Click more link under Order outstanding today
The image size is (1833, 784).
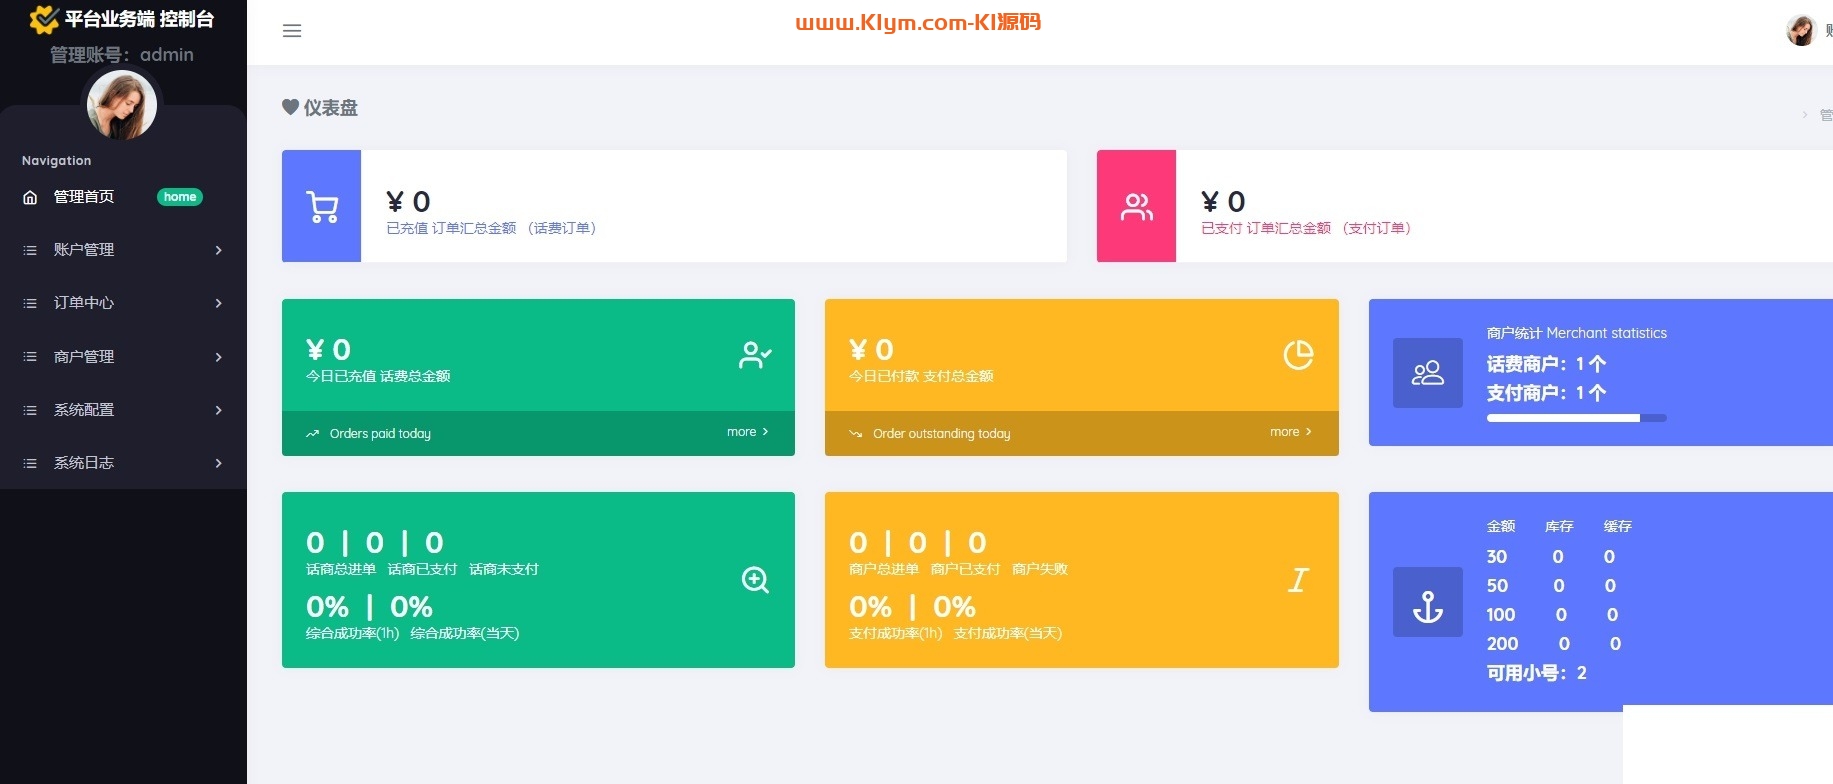pos(1290,432)
